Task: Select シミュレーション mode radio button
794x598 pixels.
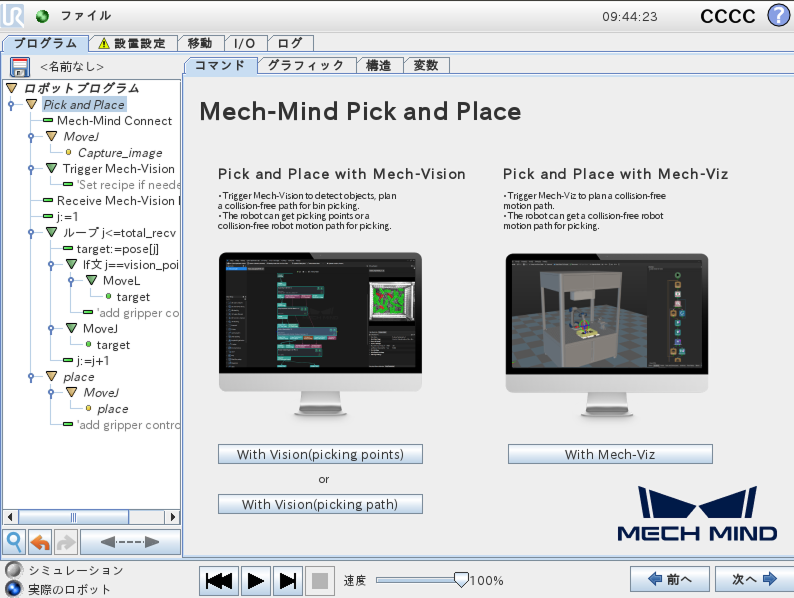Action: 14,570
